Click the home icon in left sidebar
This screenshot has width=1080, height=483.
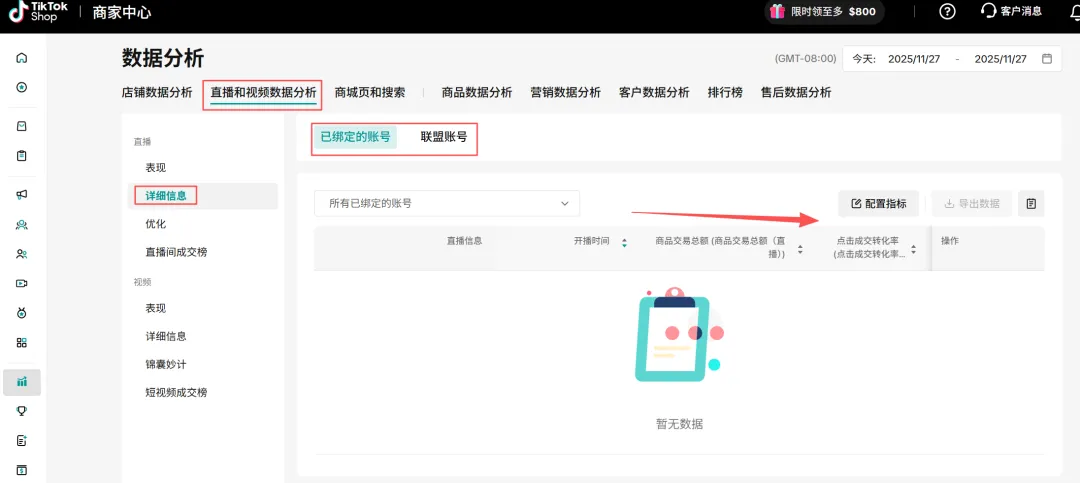tap(22, 58)
